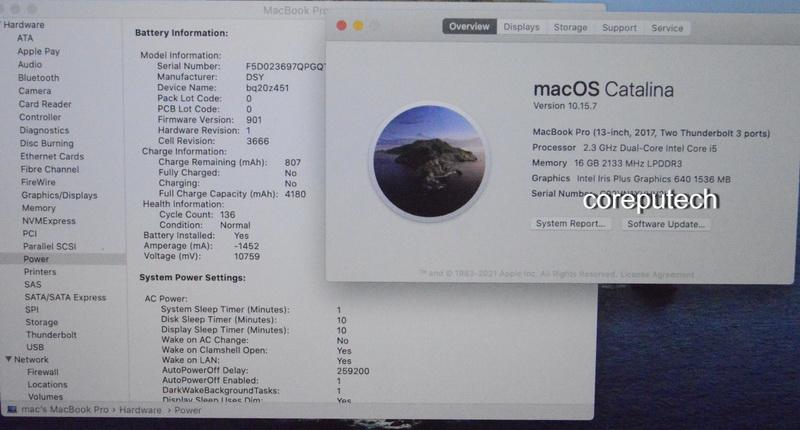Click the Condition value Normal
Viewport: 800px width, 430px height.
[235, 225]
